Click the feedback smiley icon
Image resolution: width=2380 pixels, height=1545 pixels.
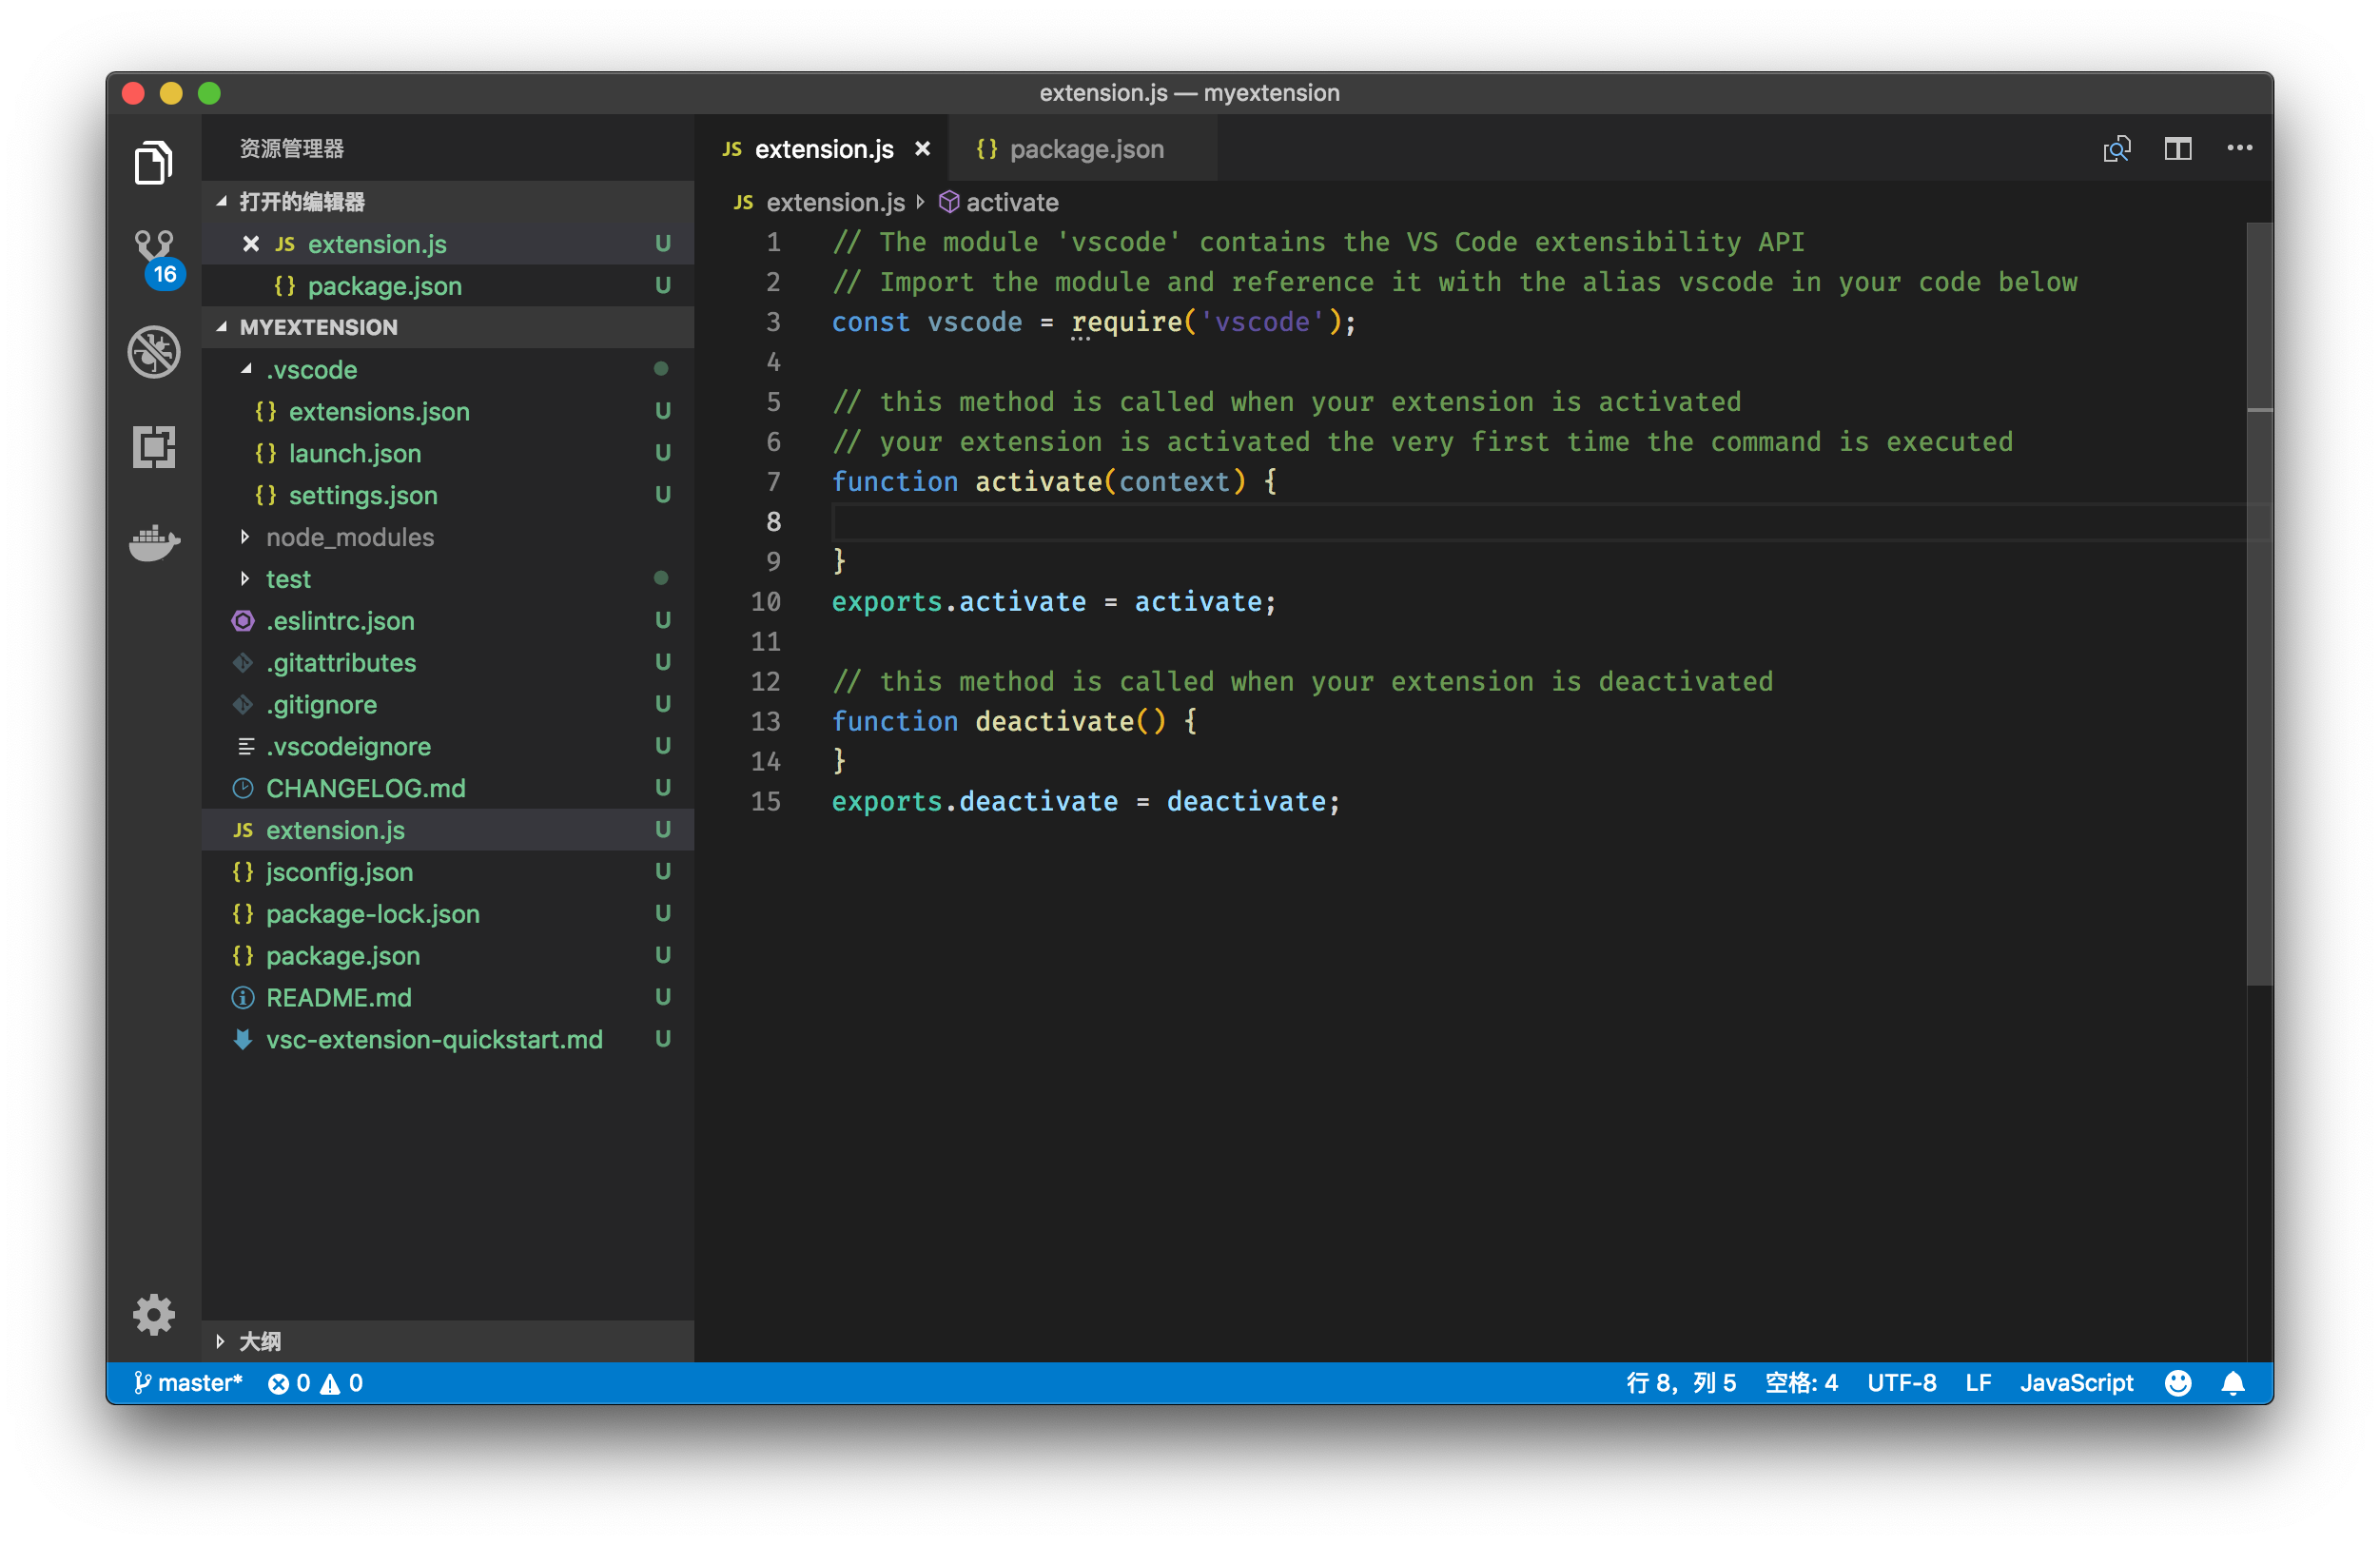(2178, 1383)
